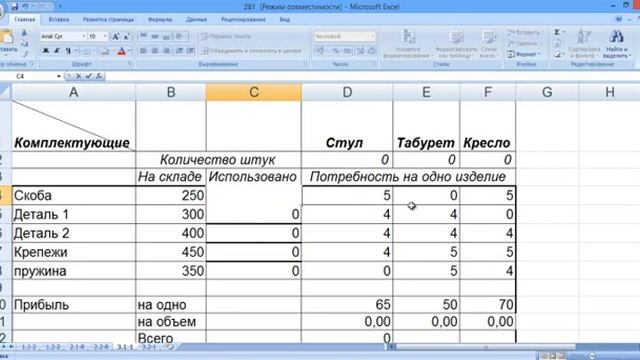
Task: Align text right
Action: pos(166,51)
